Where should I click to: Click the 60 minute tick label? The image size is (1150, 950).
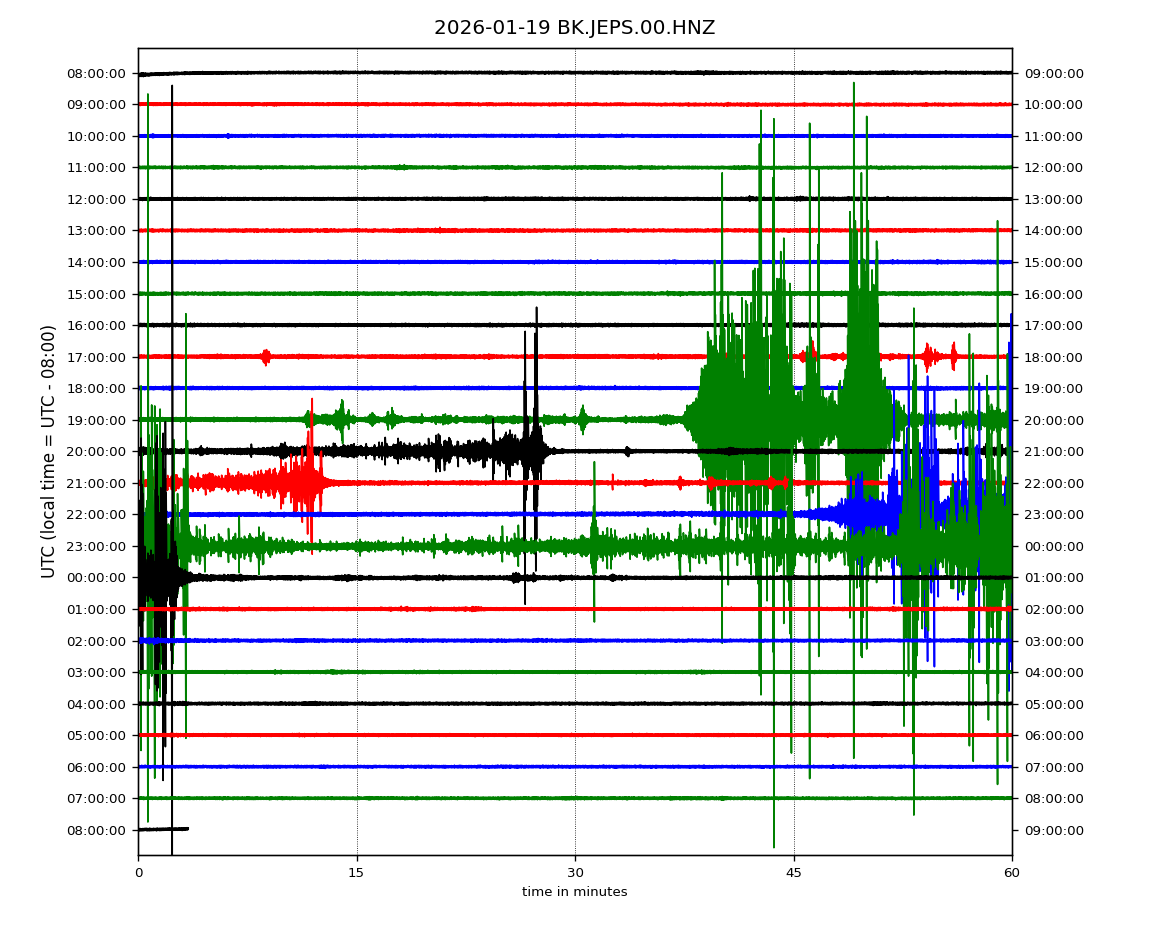[1012, 873]
